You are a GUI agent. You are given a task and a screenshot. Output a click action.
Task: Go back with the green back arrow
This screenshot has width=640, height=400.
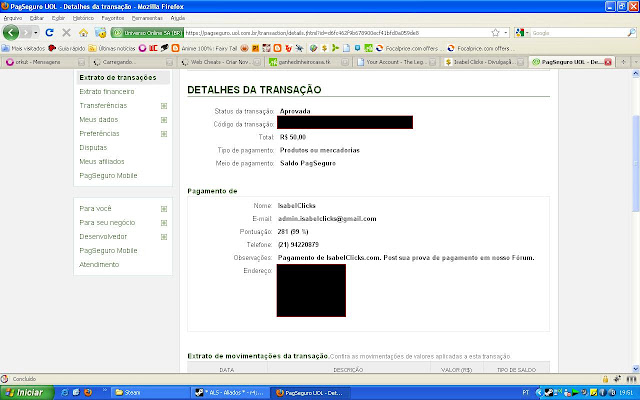(11, 32)
